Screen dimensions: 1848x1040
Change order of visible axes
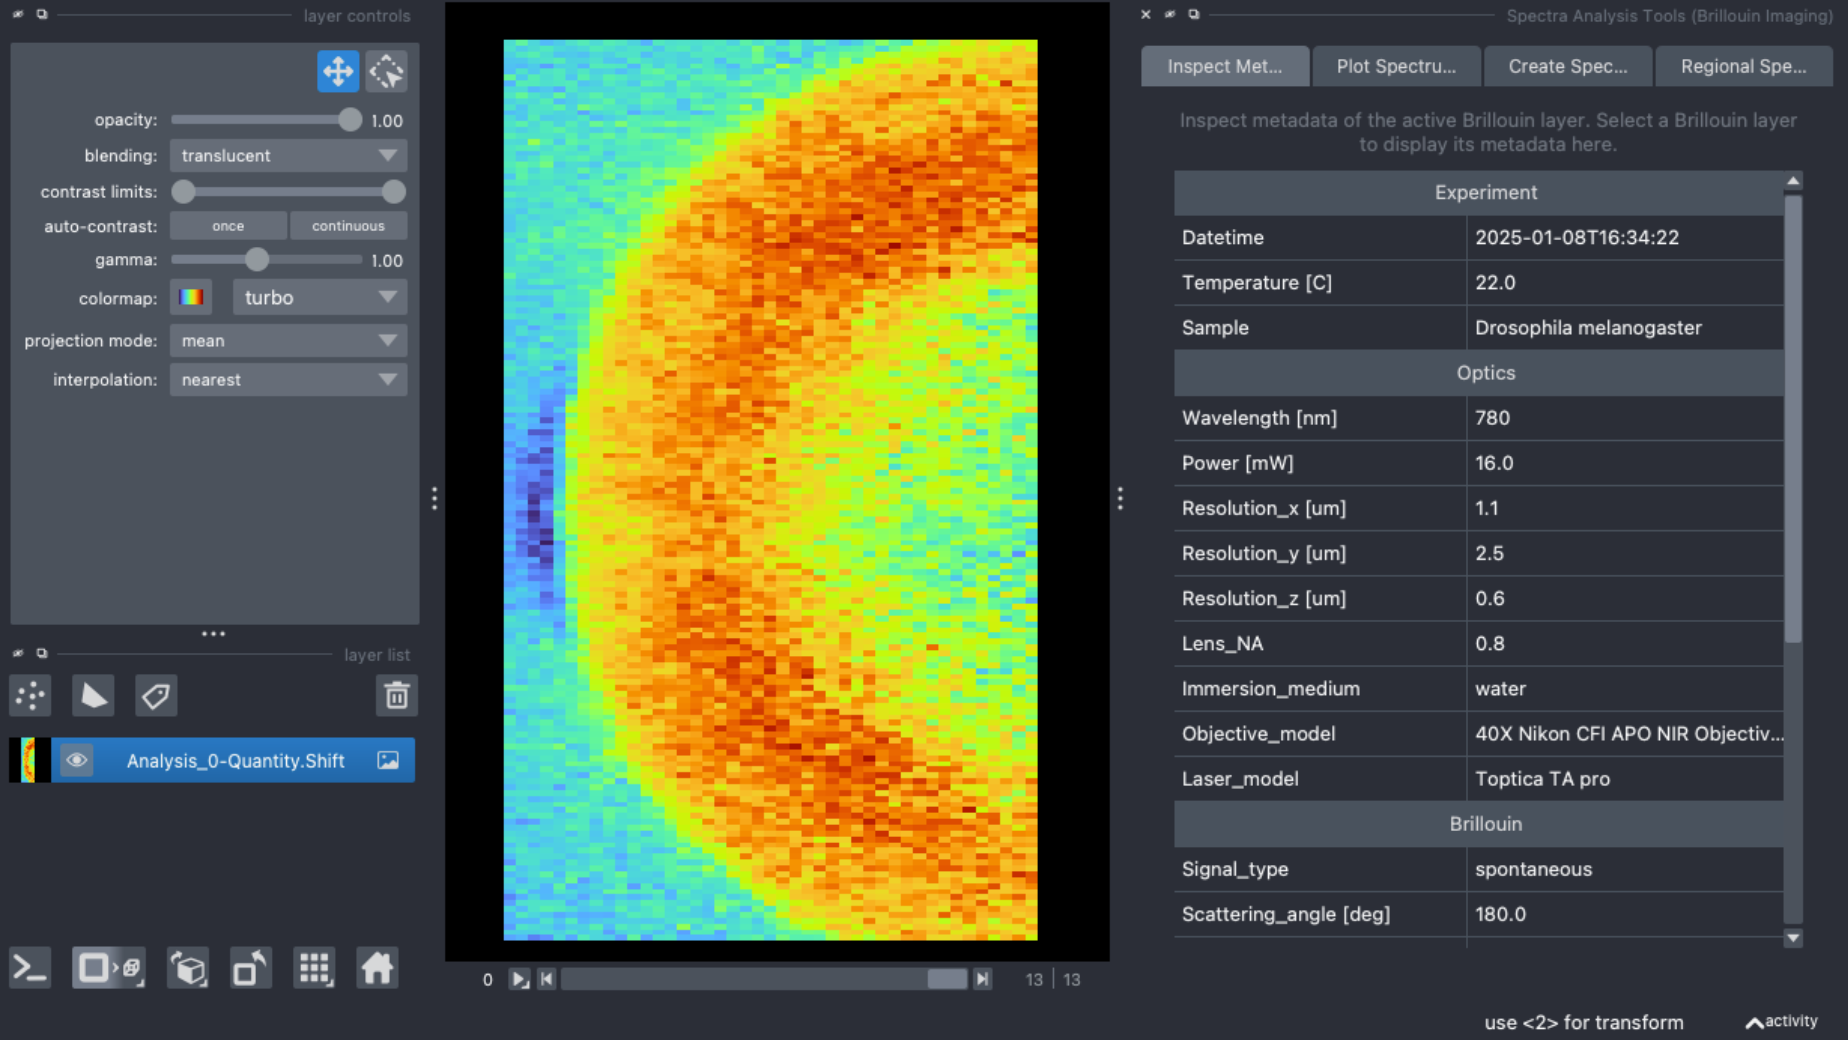[x=188, y=968]
